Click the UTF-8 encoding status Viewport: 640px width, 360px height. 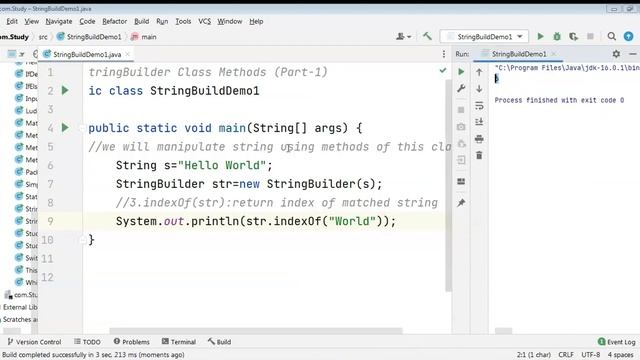pyautogui.click(x=590, y=355)
